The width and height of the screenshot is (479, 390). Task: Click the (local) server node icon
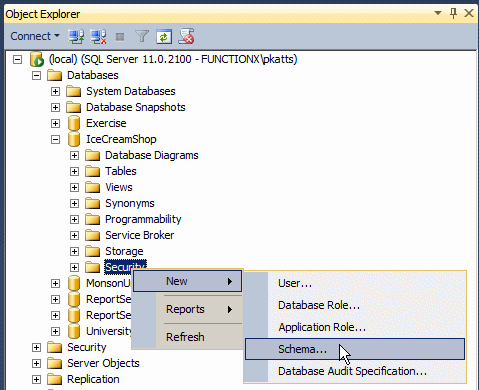(37, 59)
